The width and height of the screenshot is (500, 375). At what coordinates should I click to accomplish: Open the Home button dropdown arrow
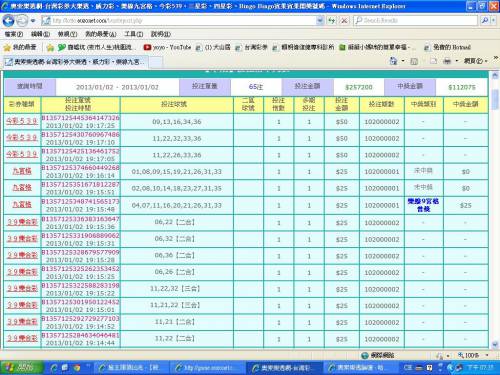[403, 61]
